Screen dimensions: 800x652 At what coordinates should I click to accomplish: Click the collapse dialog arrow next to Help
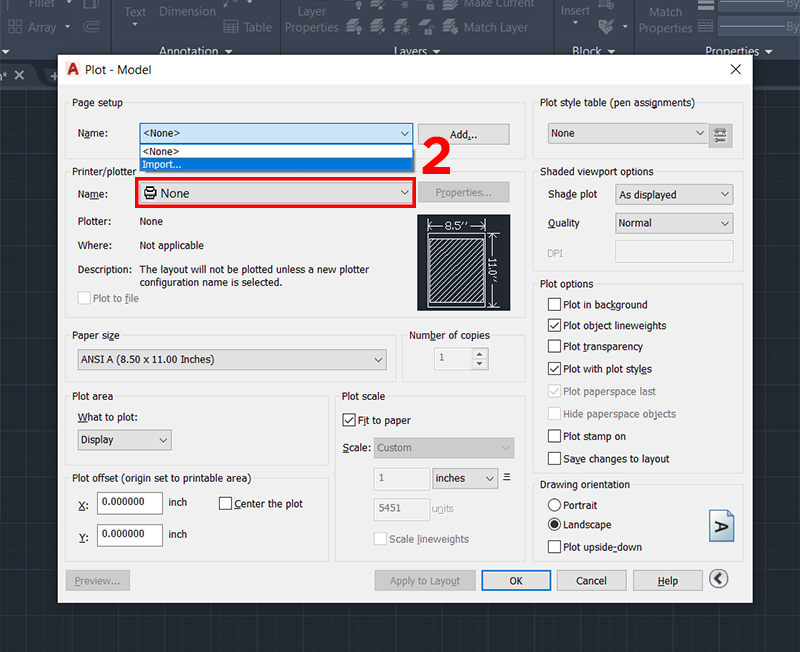718,580
